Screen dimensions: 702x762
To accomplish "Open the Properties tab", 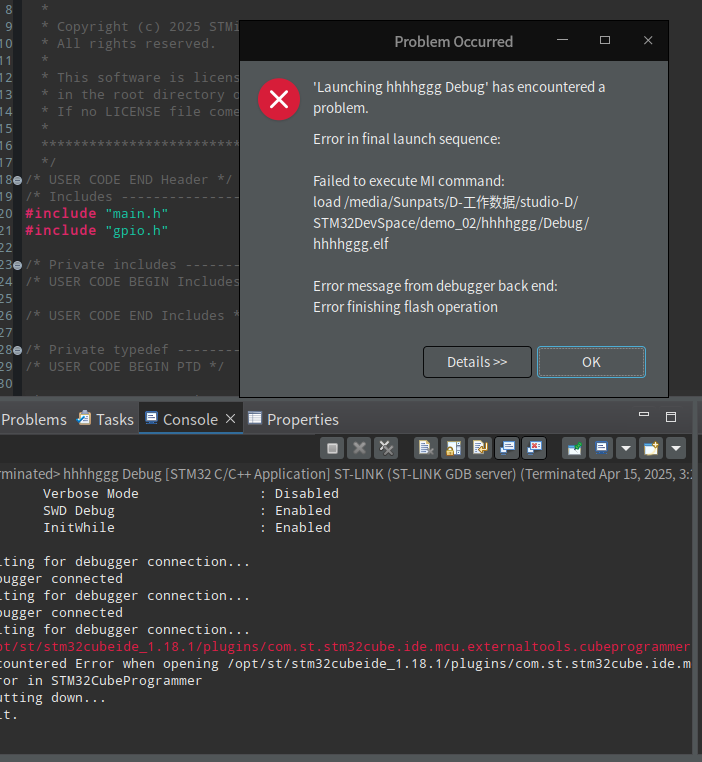I will [x=293, y=419].
